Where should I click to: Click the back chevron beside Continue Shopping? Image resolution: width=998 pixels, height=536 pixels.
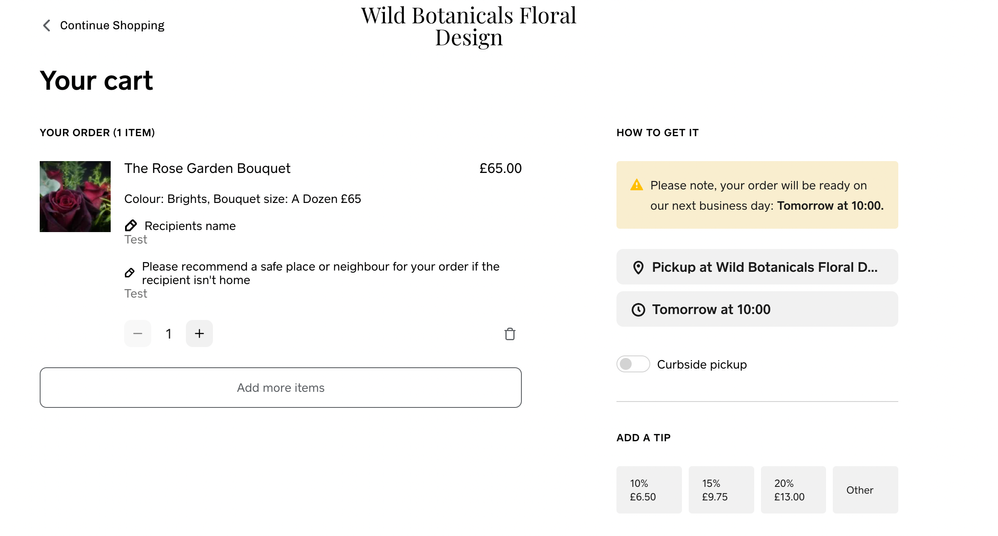pyautogui.click(x=46, y=25)
